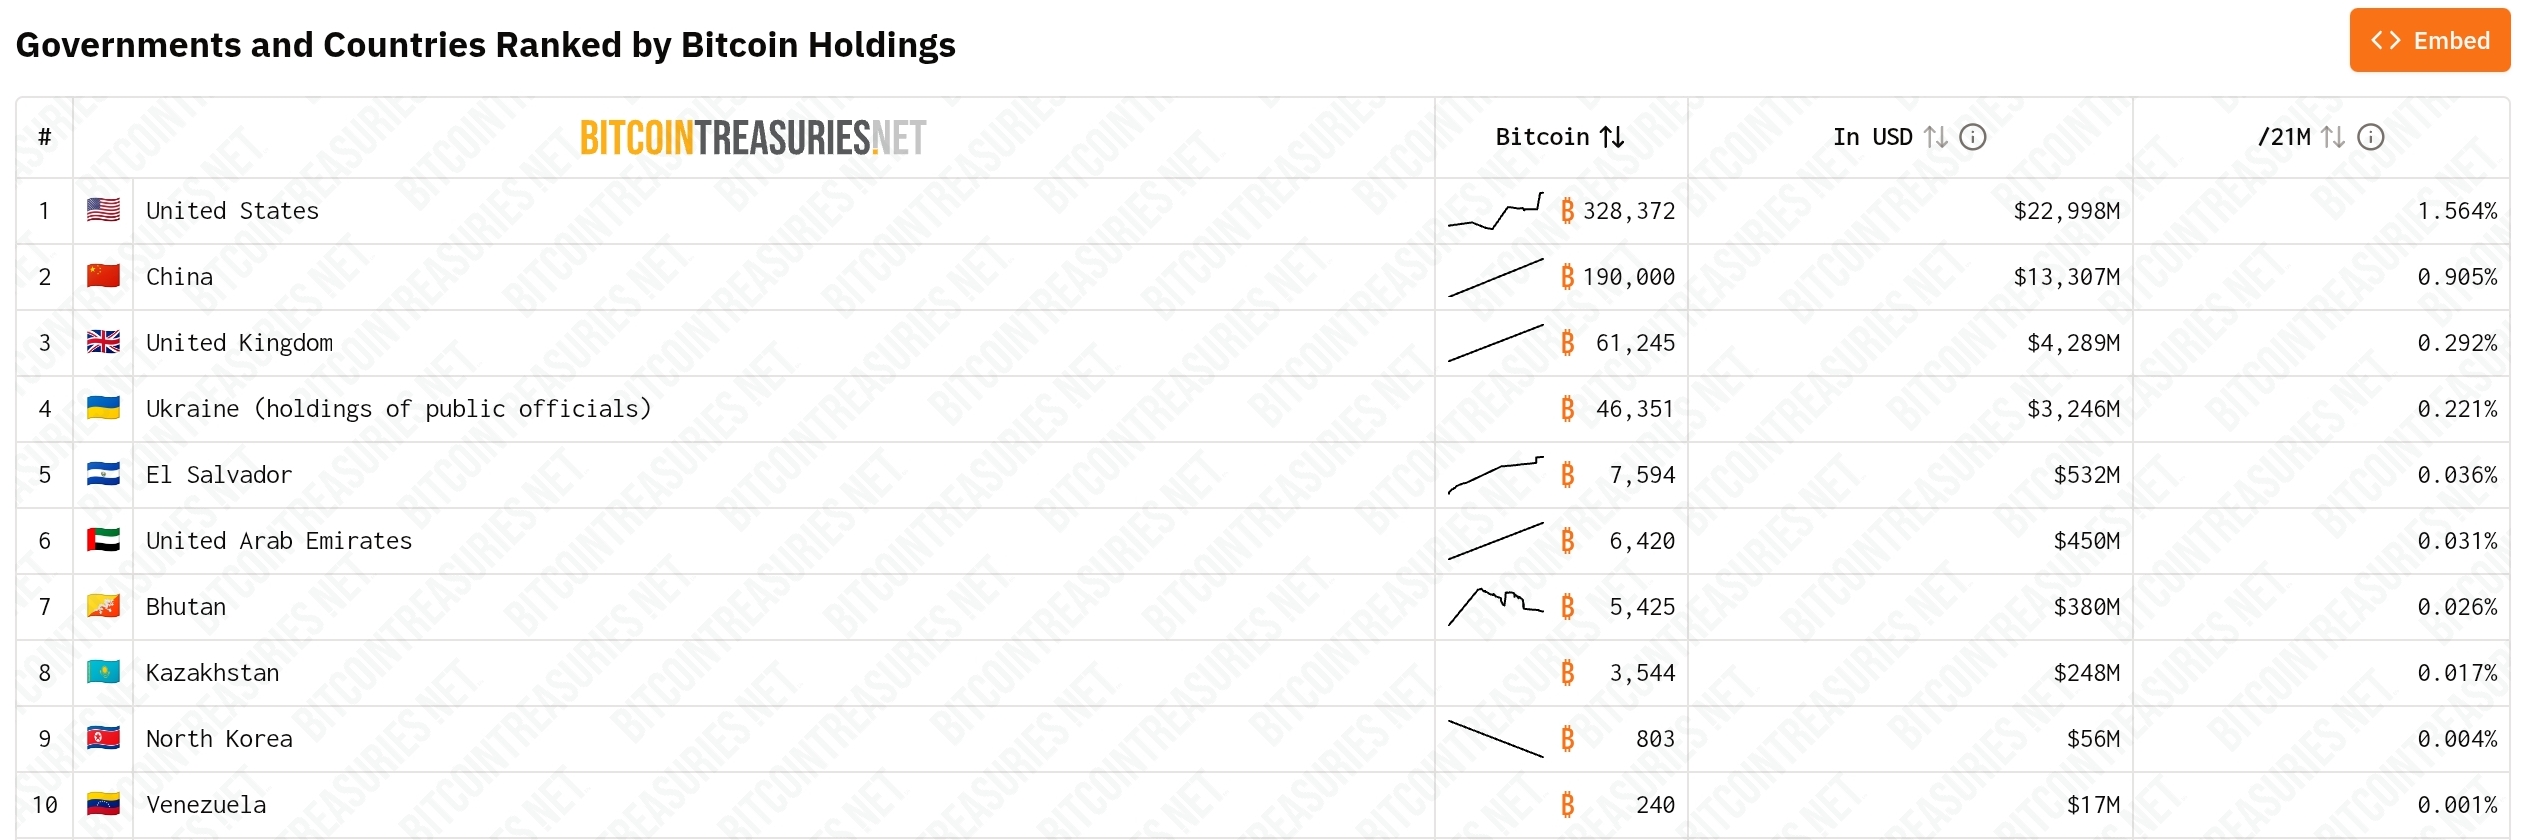Select the United States sparkline chart
Viewport: 2530px width, 840px height.
coord(1495,211)
